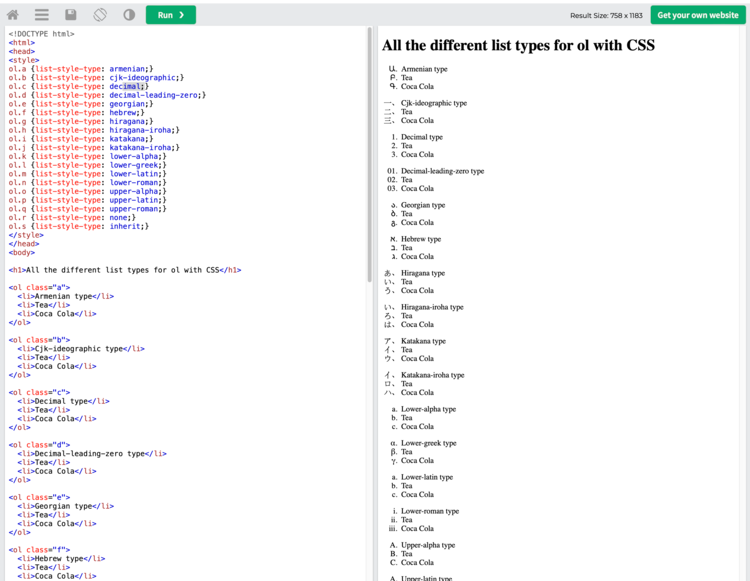Screen dimensions: 750x581
Task: Click 'Katakana type' in the result pane
Action: click(423, 341)
